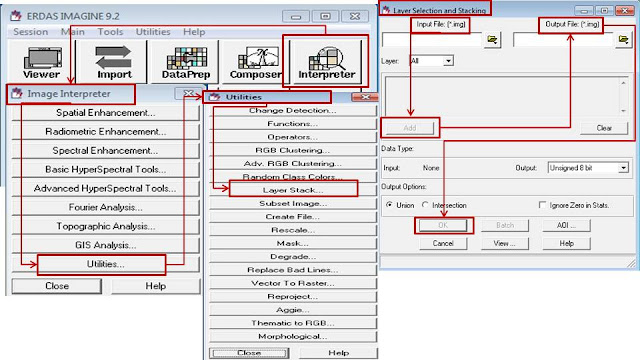Open the Utilities menu in menu bar
This screenshot has width=640, height=360.
pyautogui.click(x=153, y=32)
